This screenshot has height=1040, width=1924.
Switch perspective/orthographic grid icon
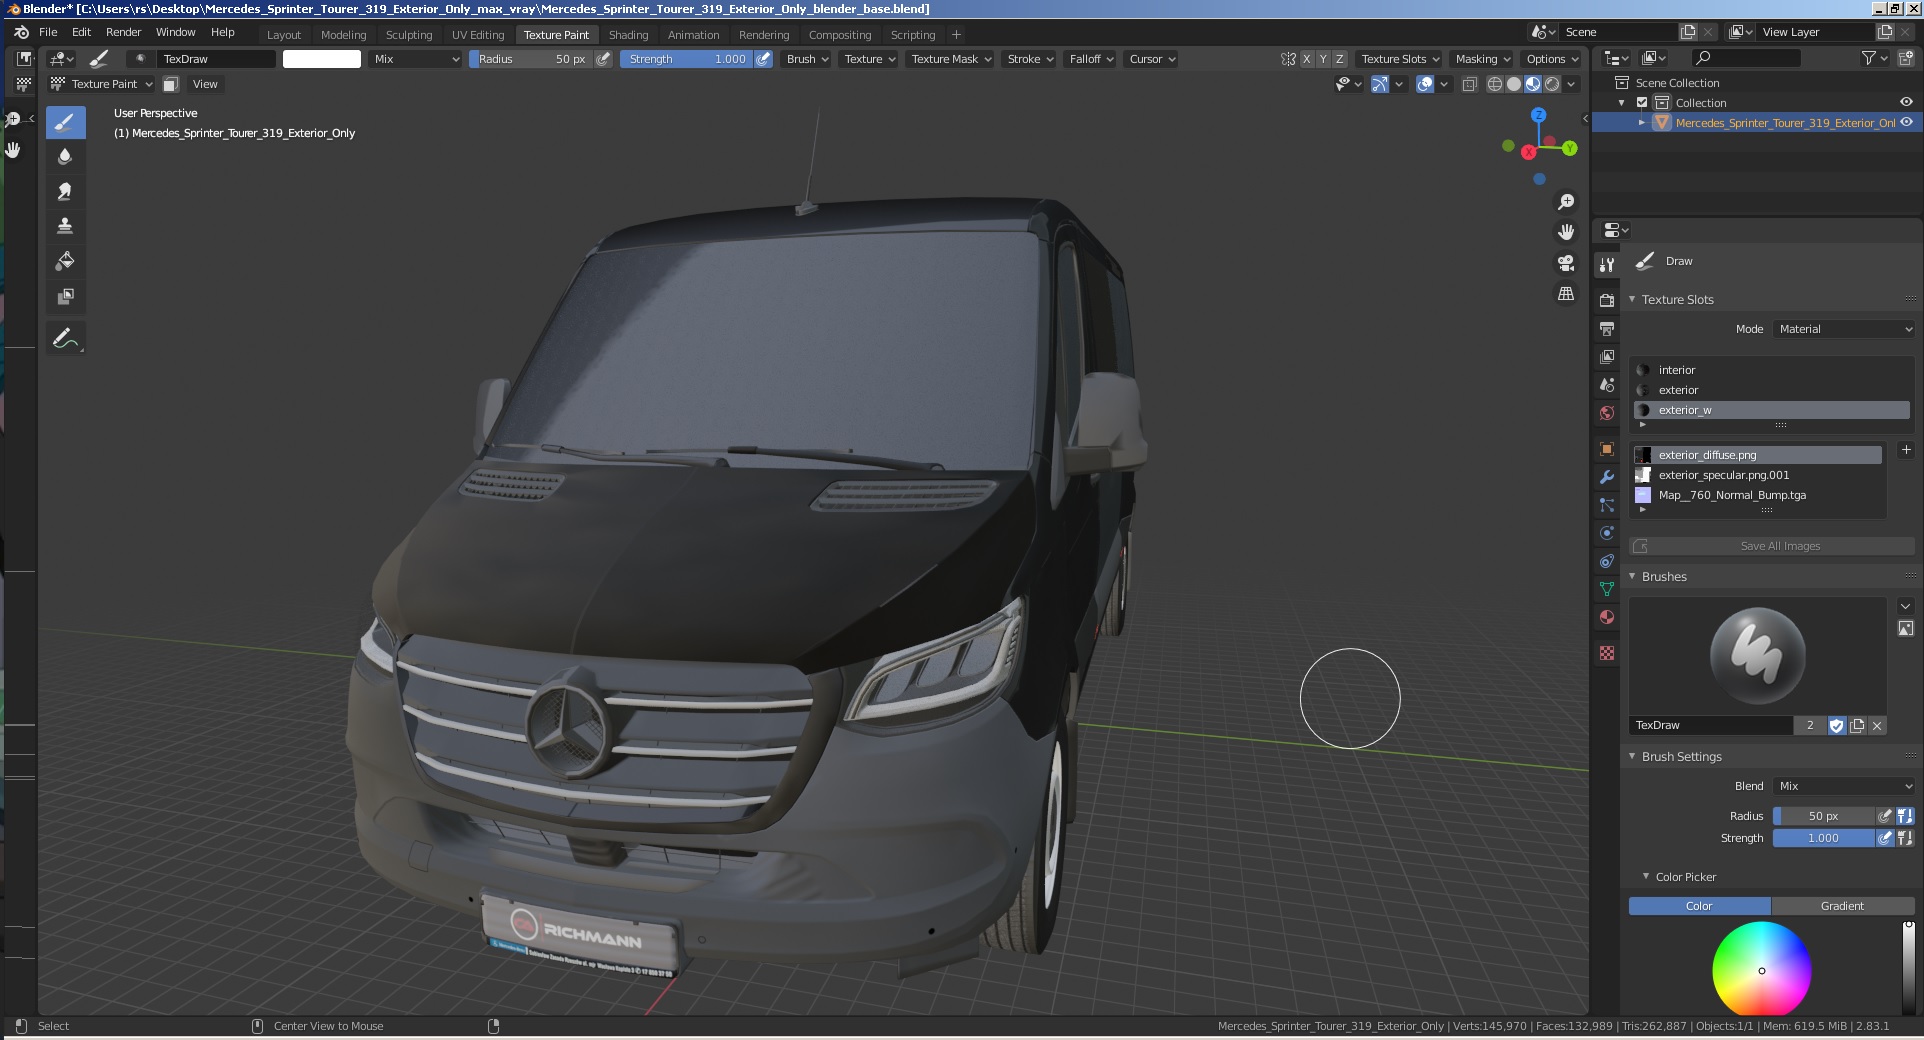tap(1566, 294)
